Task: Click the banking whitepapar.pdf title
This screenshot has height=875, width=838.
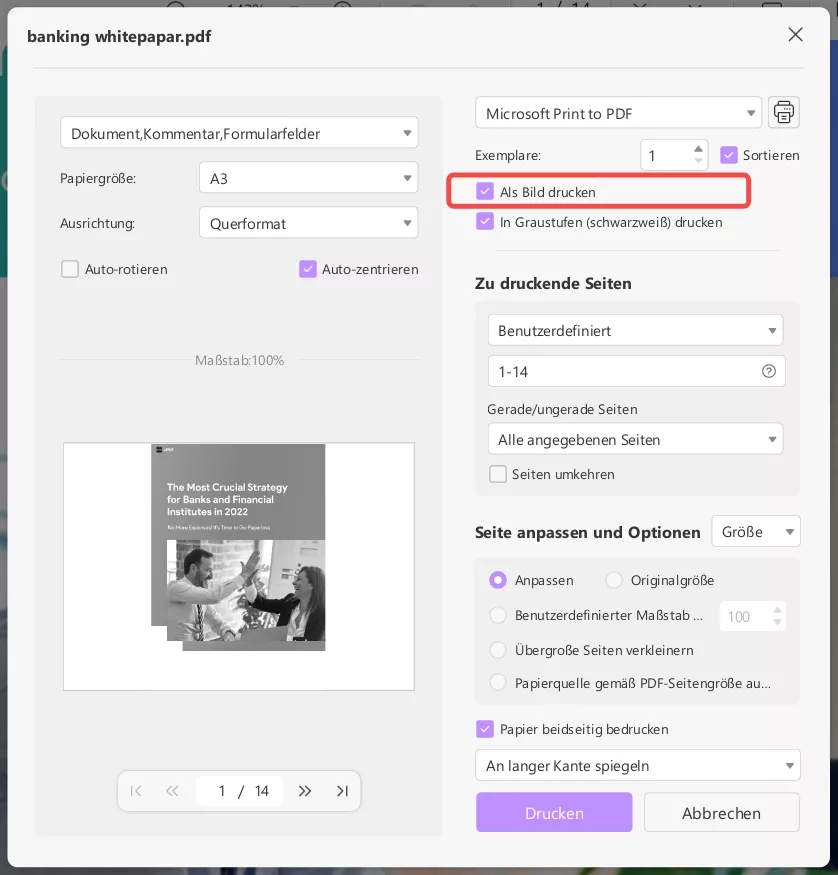Action: click(x=119, y=37)
